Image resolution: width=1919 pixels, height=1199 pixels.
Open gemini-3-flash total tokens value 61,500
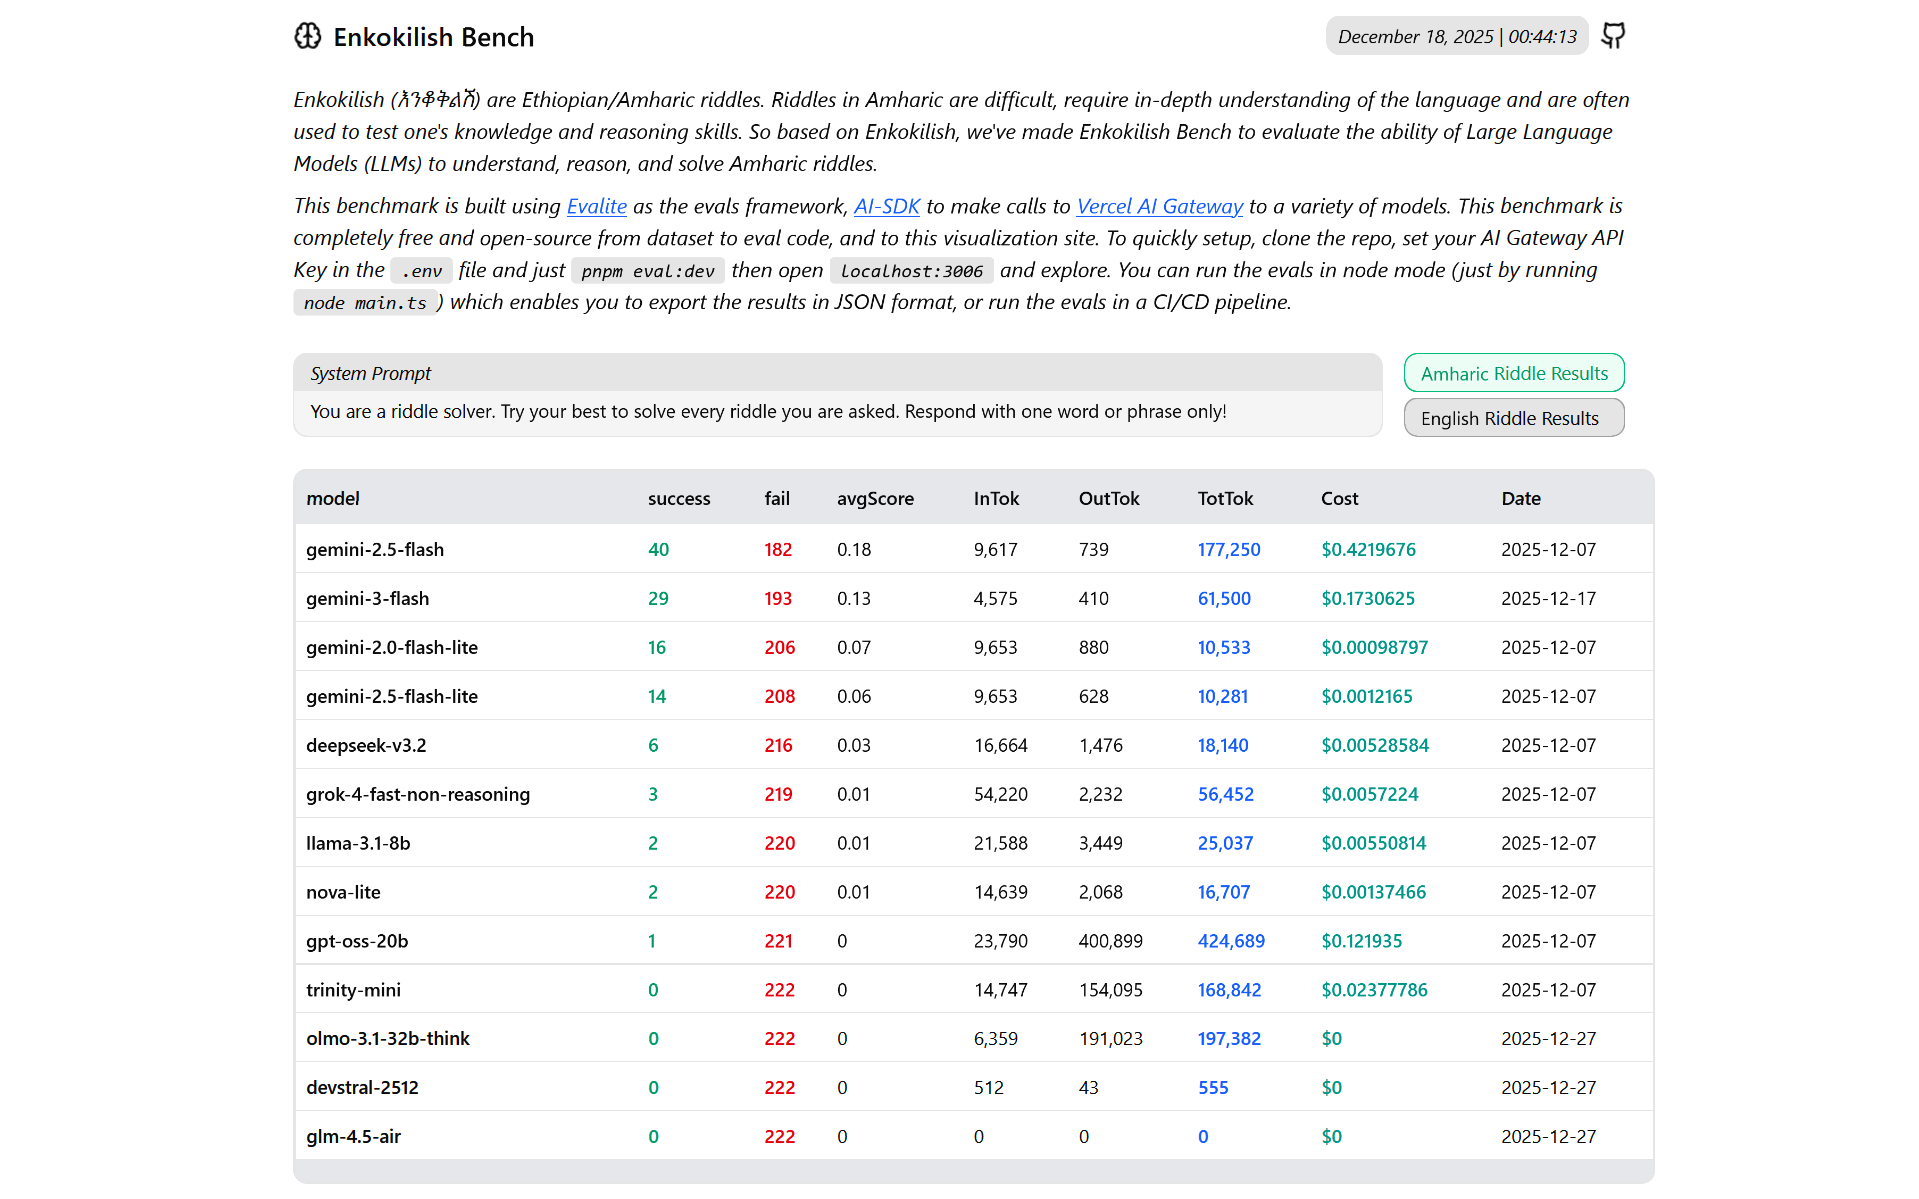[x=1224, y=598]
